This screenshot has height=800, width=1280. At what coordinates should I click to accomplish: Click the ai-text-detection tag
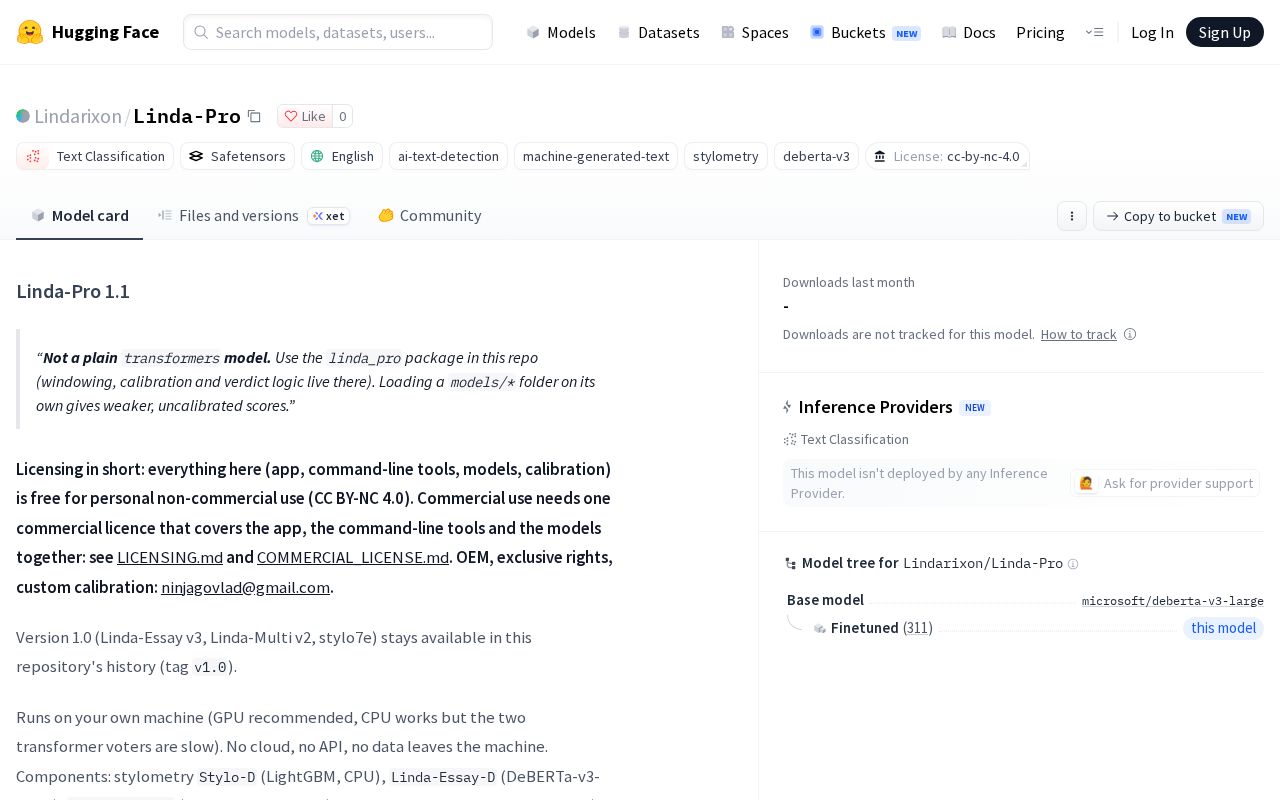pyautogui.click(x=448, y=156)
